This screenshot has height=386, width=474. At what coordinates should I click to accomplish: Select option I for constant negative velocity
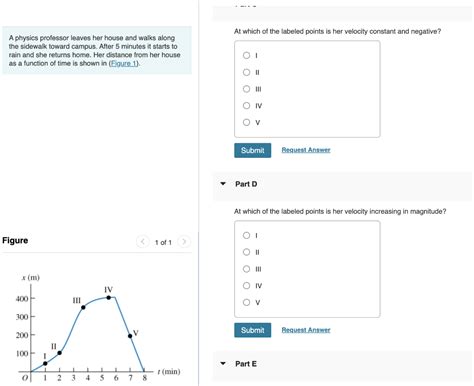click(246, 55)
